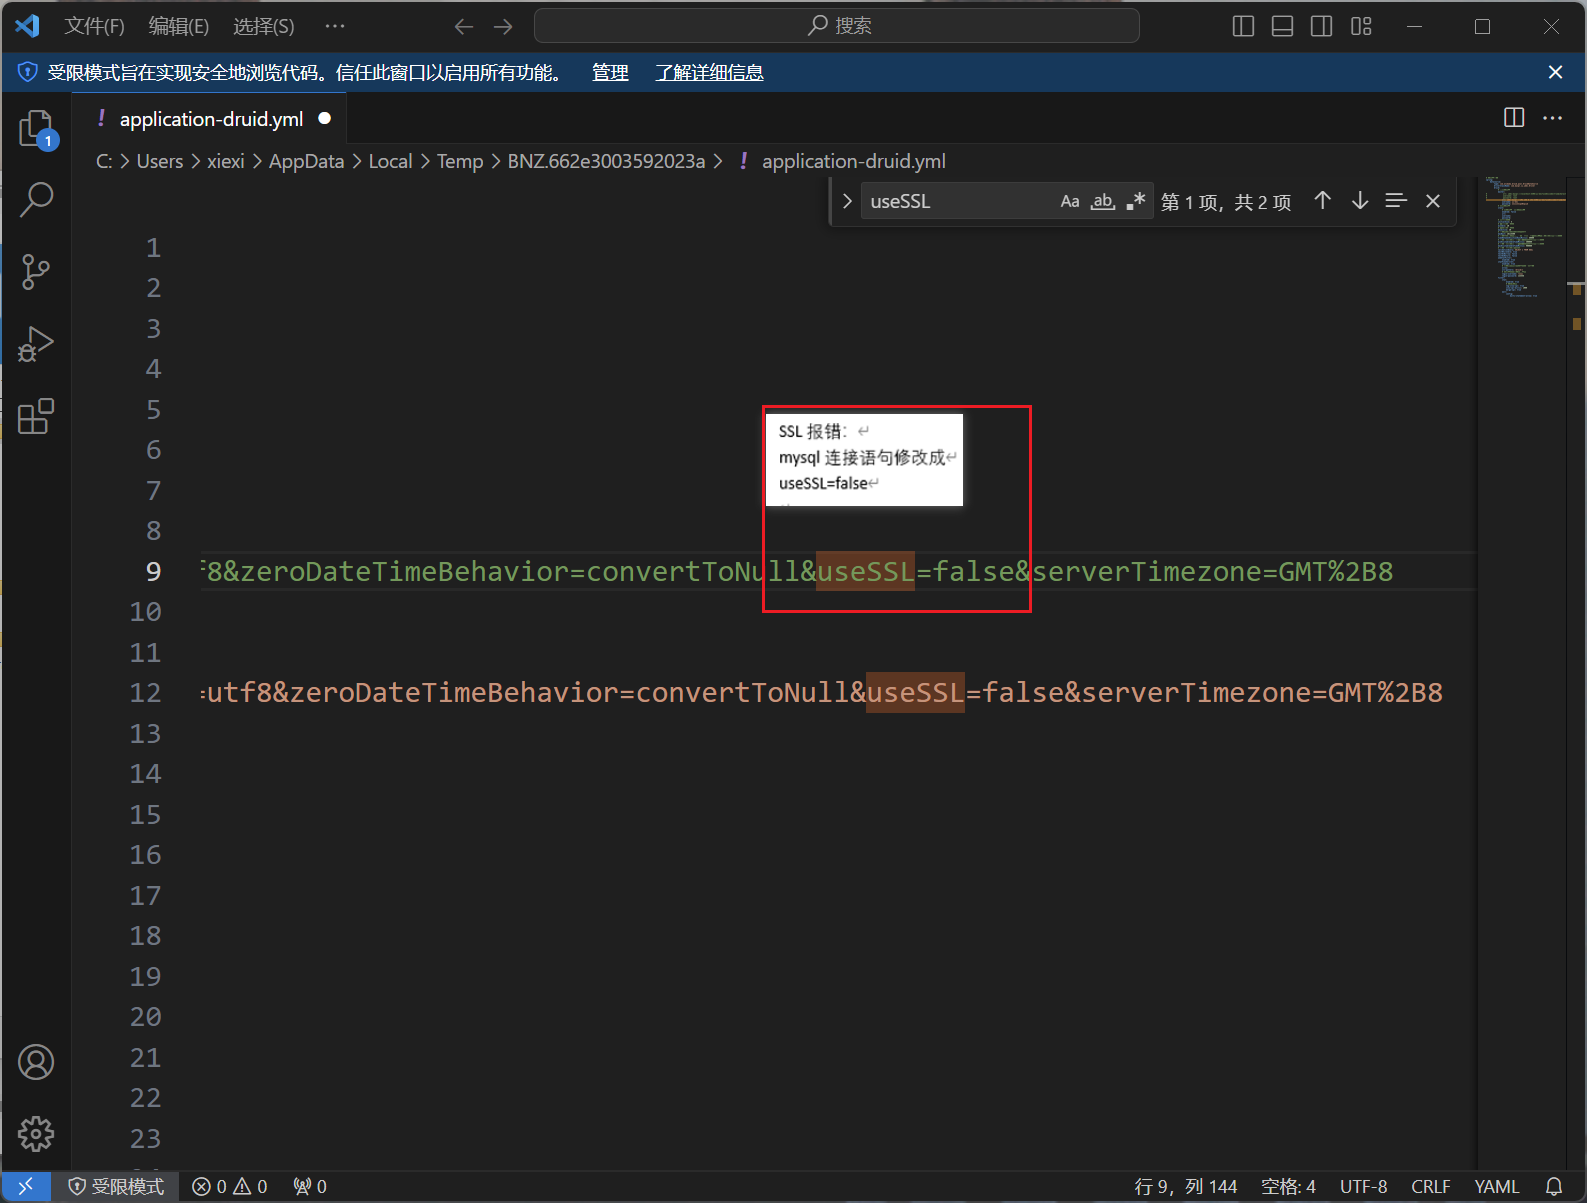Click the highlighted useSSL on line 12

point(915,692)
